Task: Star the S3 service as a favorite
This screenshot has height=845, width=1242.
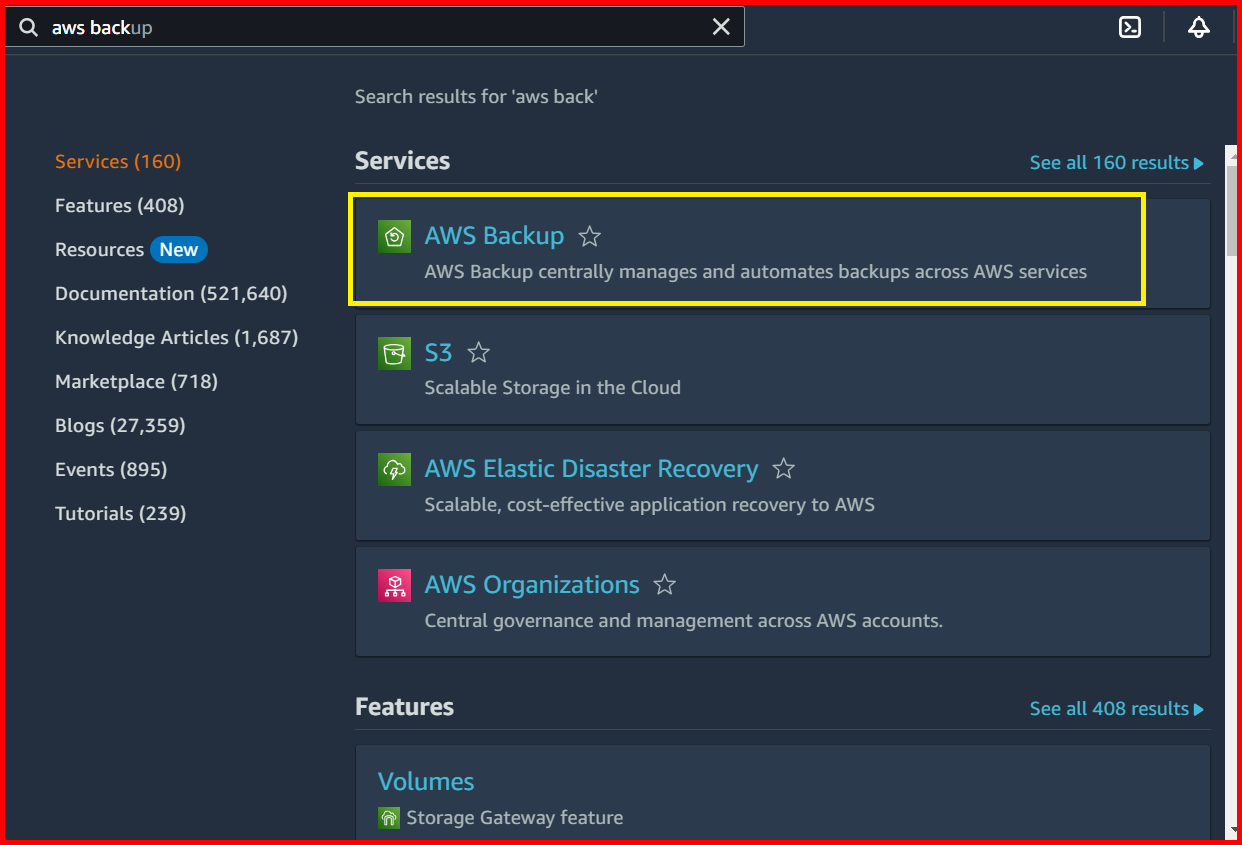Action: click(478, 352)
